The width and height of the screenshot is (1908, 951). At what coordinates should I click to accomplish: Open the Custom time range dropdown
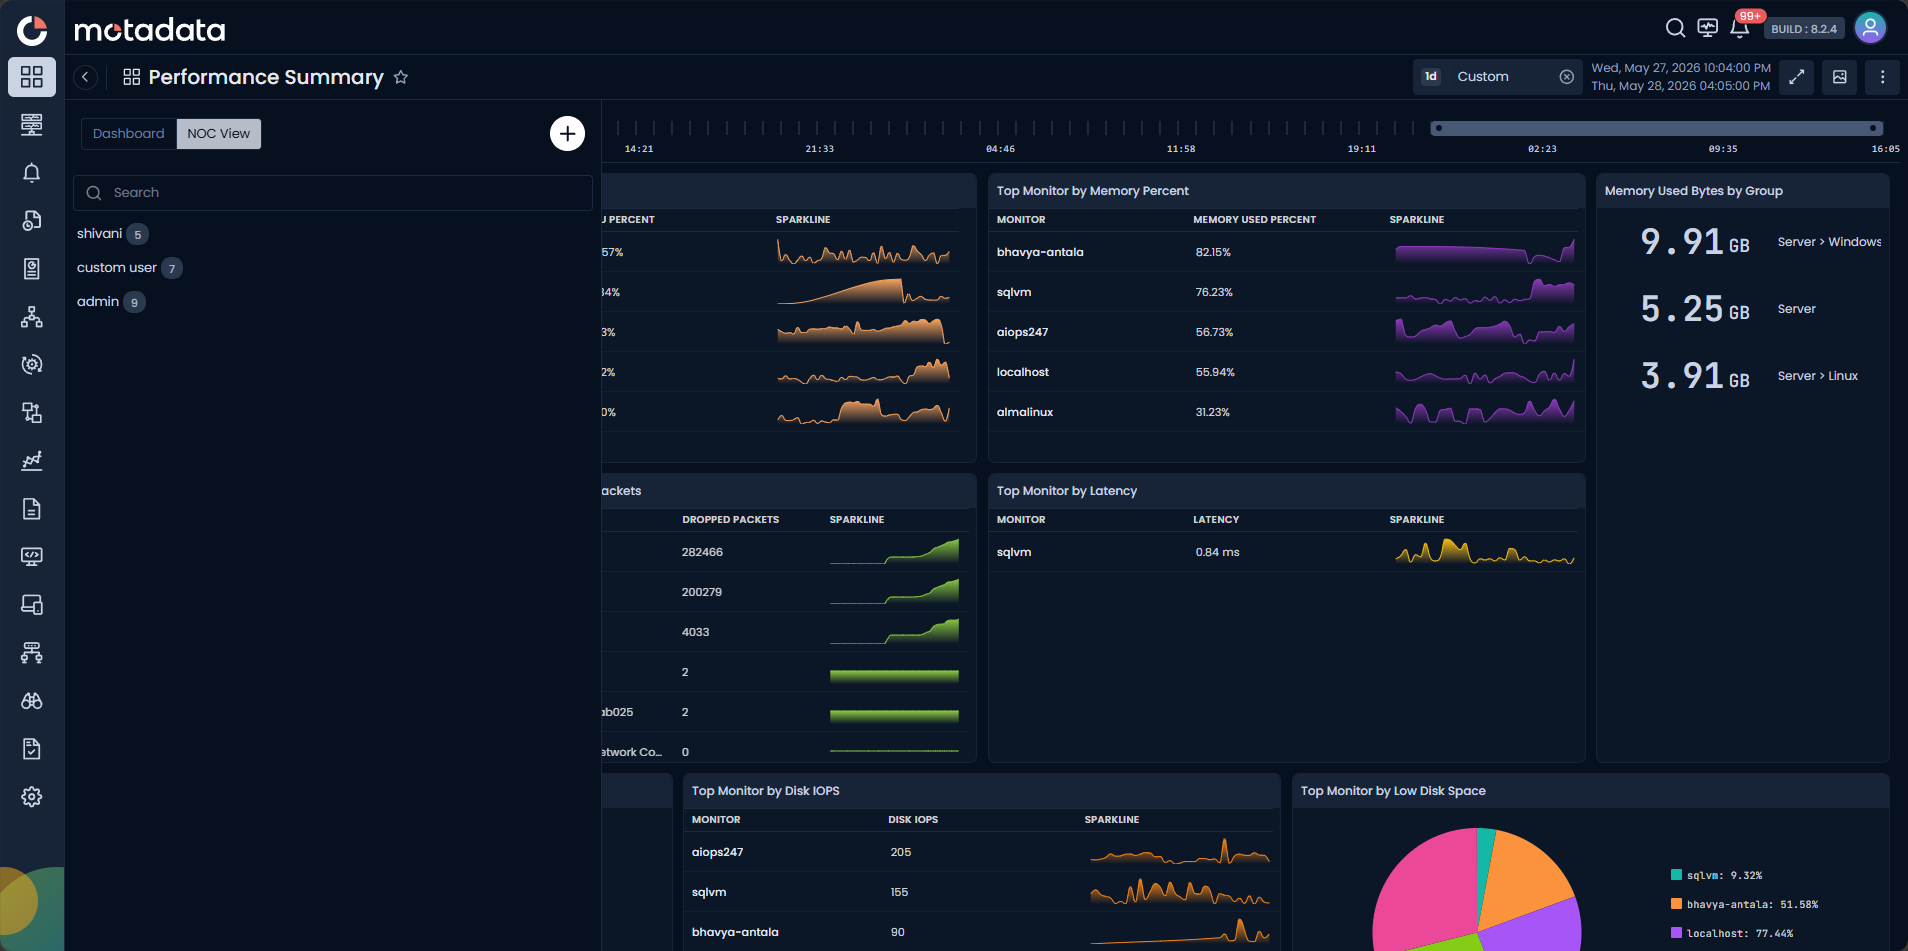[1497, 77]
